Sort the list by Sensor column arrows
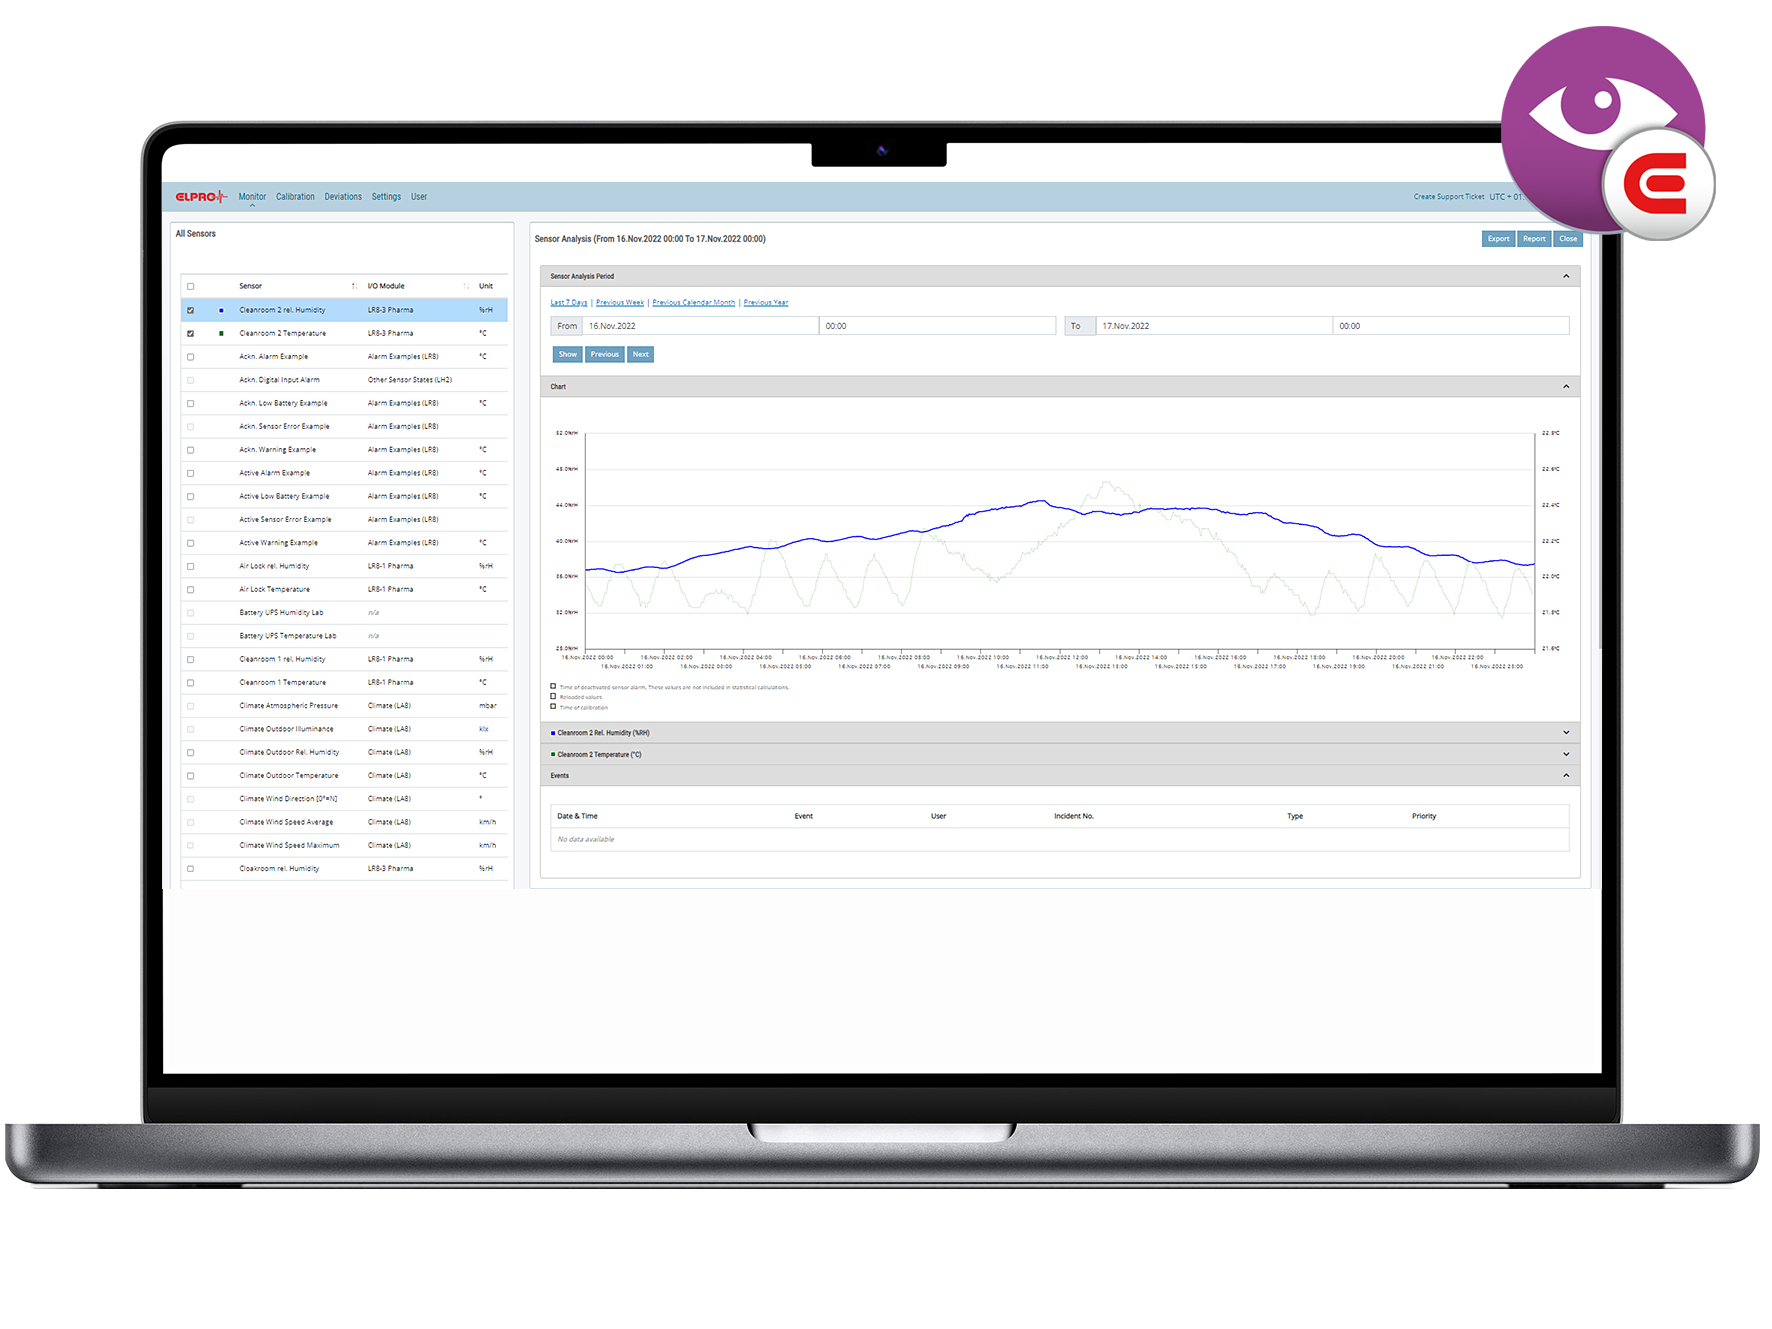The height and width of the screenshot is (1329, 1772). coord(354,287)
